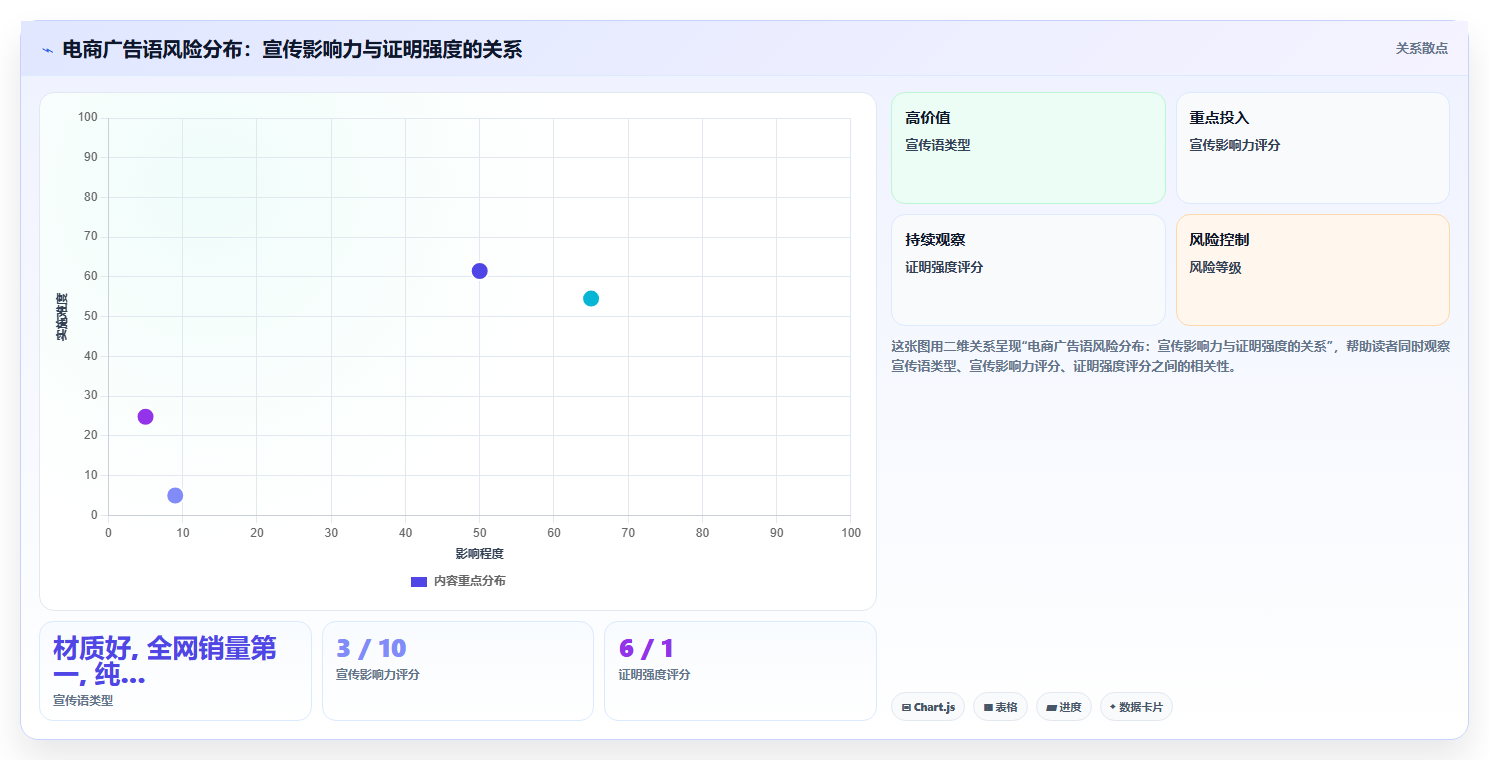Click 宣传语类型 text in 高价值 card
Viewport: 1489px width, 760px height.
click(x=938, y=145)
